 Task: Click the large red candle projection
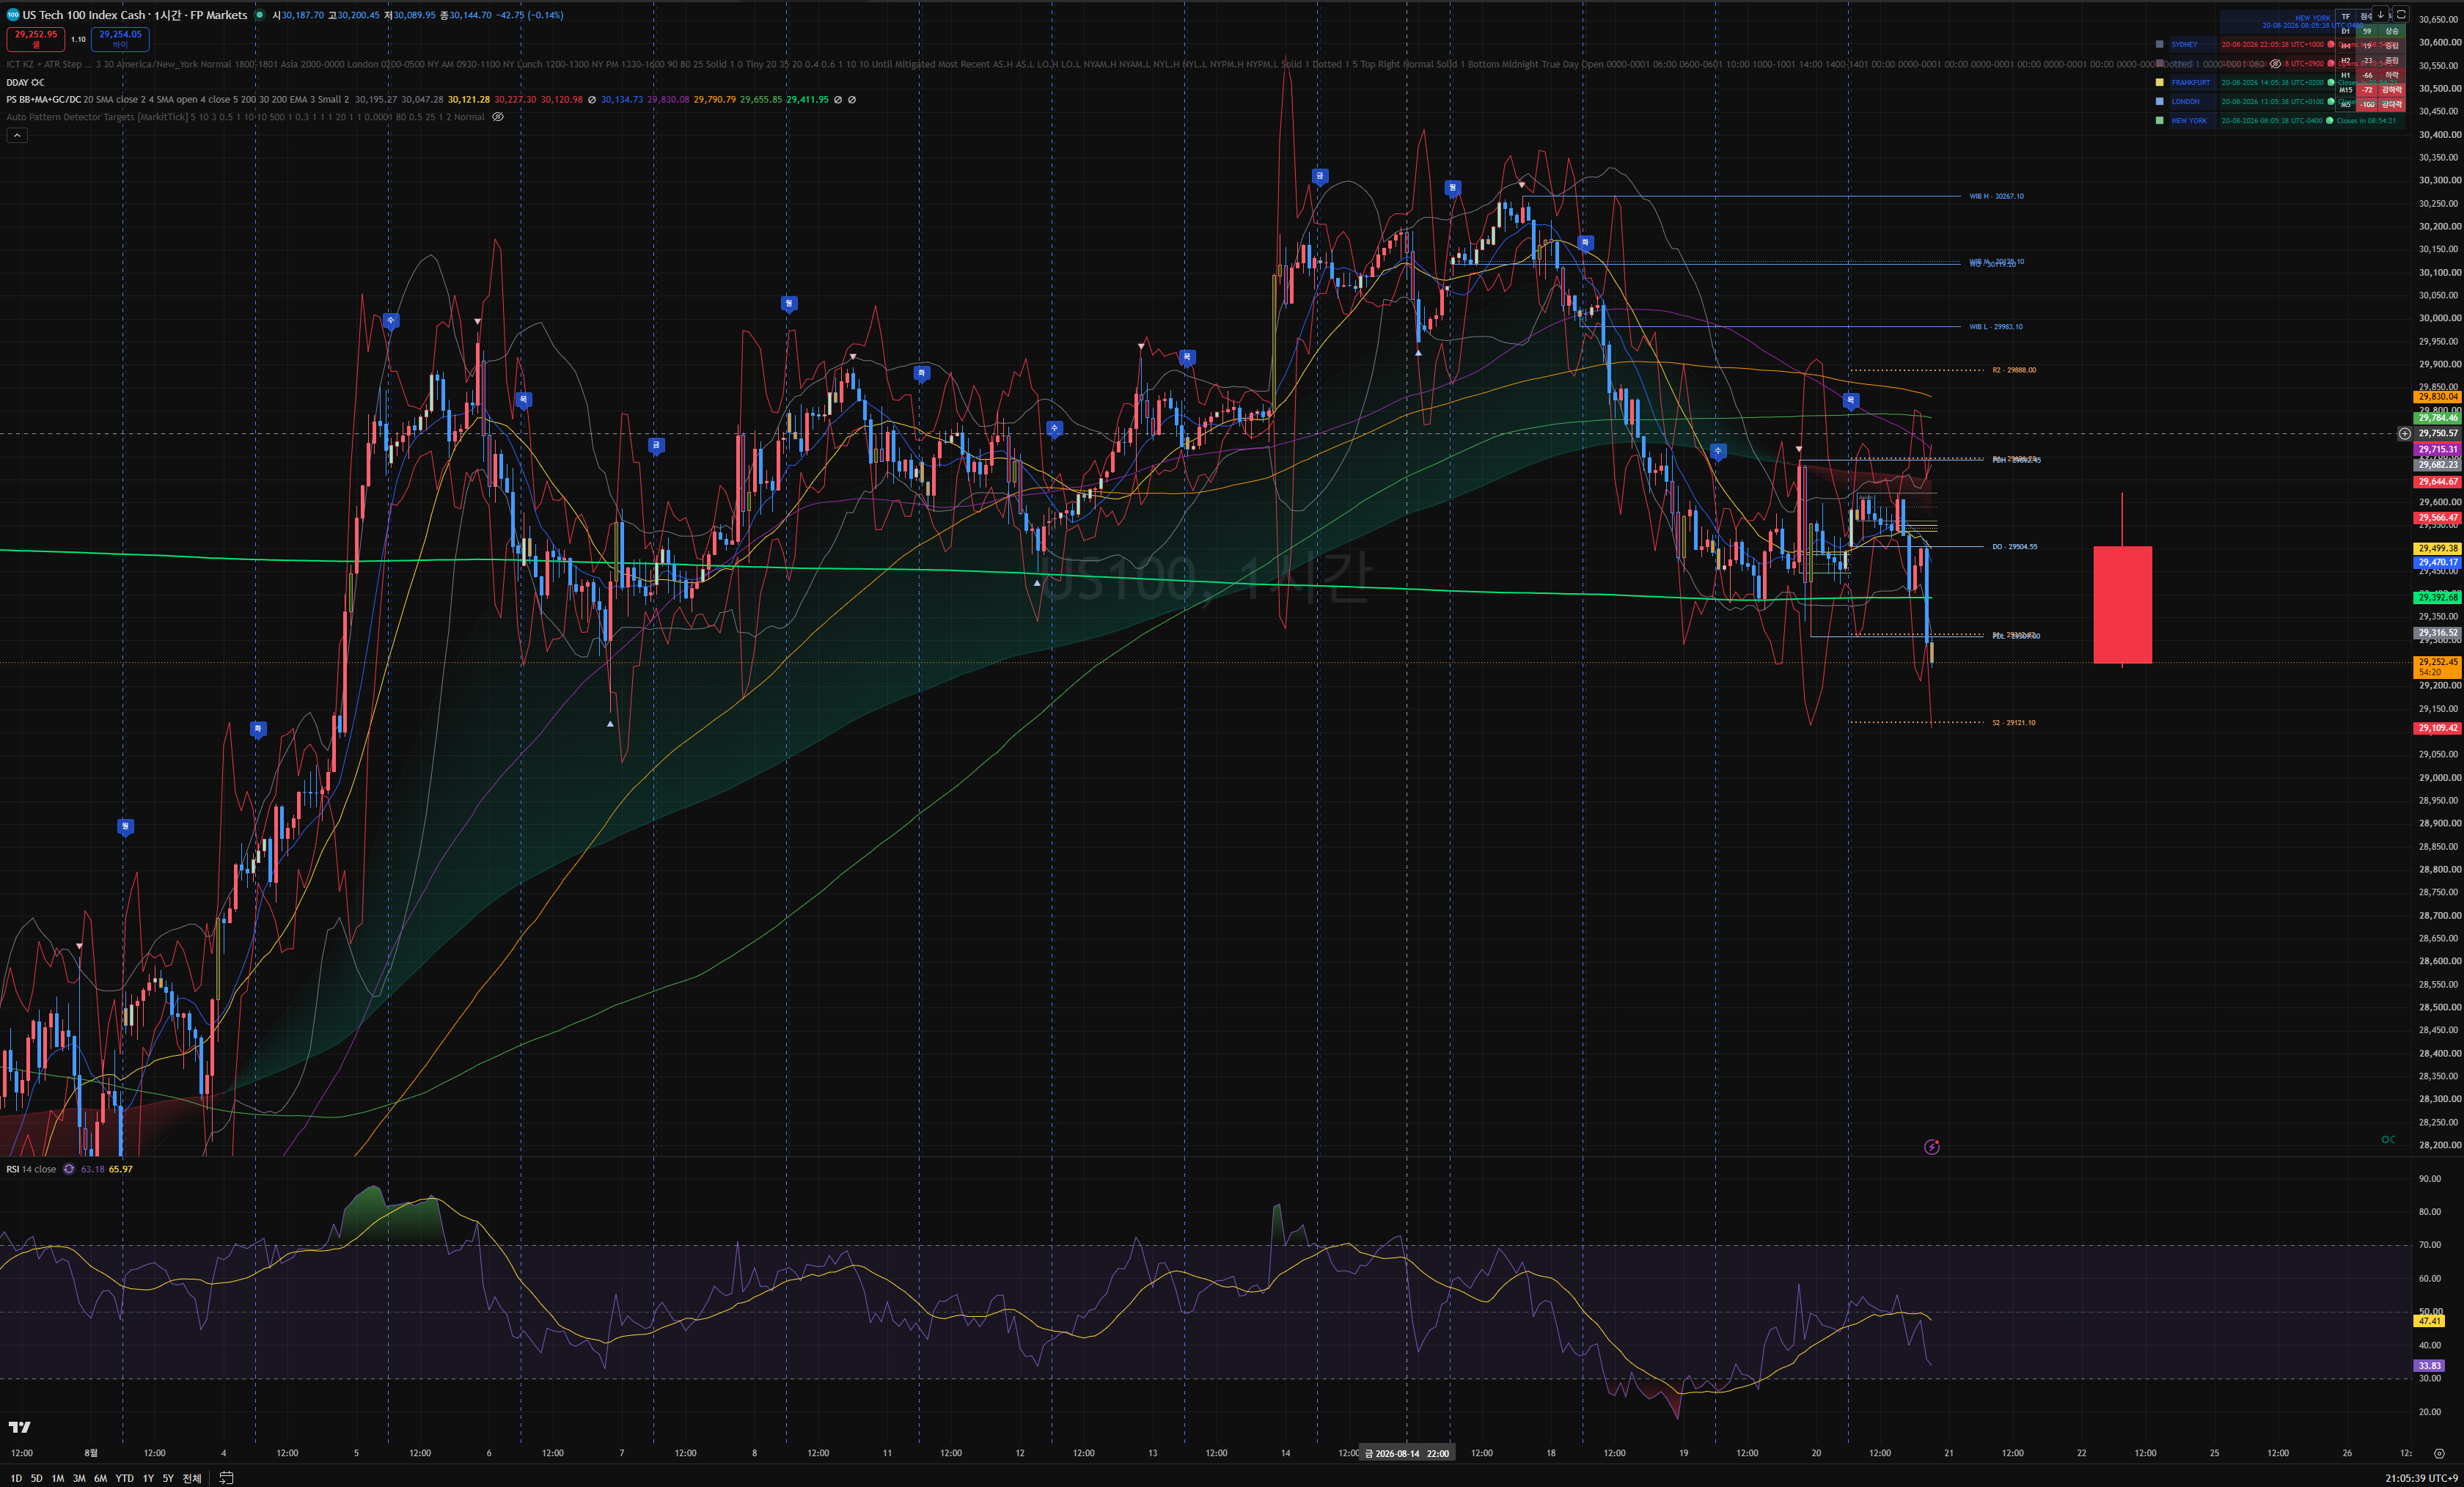click(x=2122, y=604)
